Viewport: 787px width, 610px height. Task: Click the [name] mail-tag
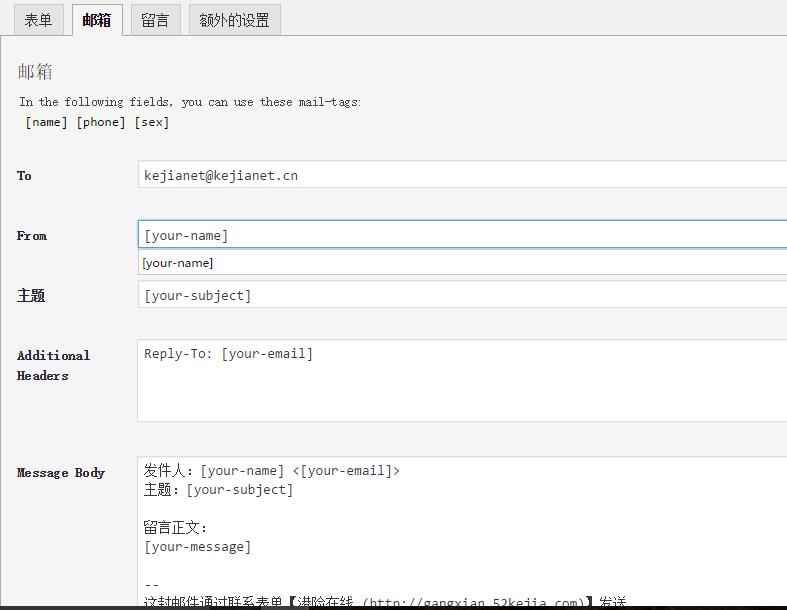(47, 122)
